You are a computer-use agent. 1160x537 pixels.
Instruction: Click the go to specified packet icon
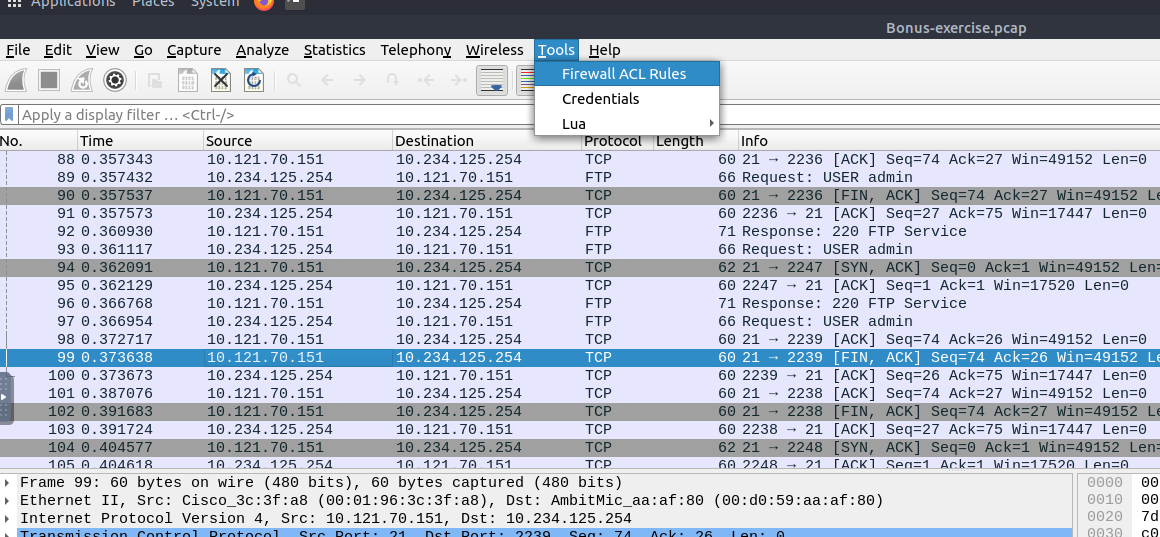tap(393, 80)
